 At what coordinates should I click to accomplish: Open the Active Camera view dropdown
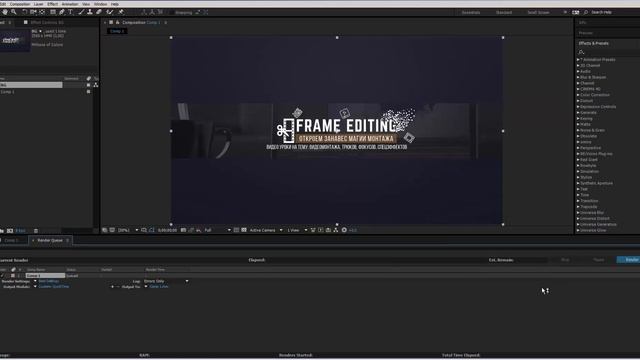click(x=266, y=231)
